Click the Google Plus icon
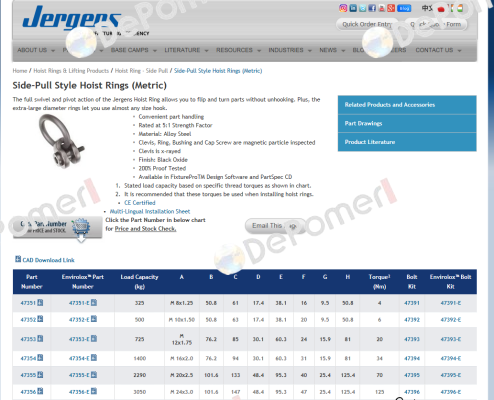Viewport: 494px width, 400px height. 391,8
